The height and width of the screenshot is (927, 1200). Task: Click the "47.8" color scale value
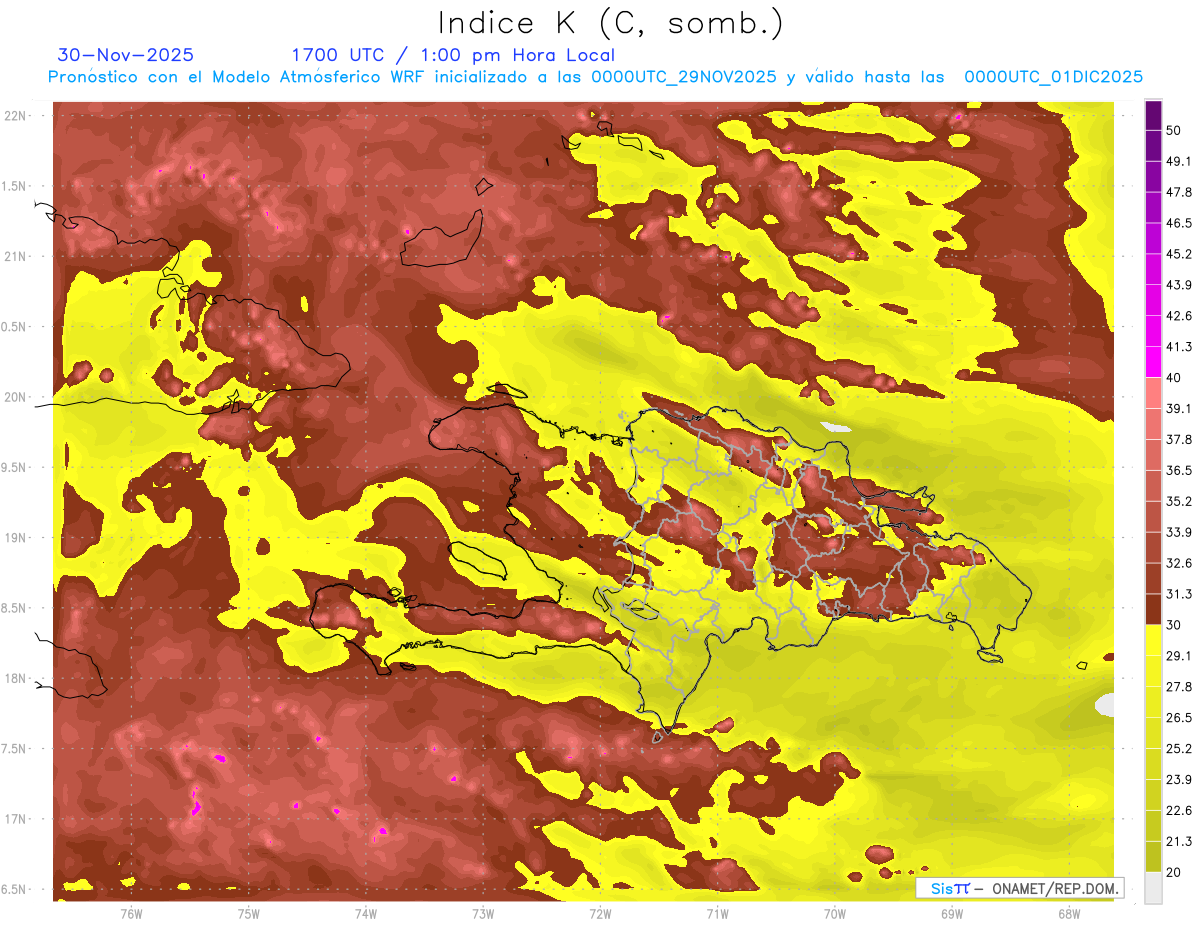click(x=1179, y=192)
